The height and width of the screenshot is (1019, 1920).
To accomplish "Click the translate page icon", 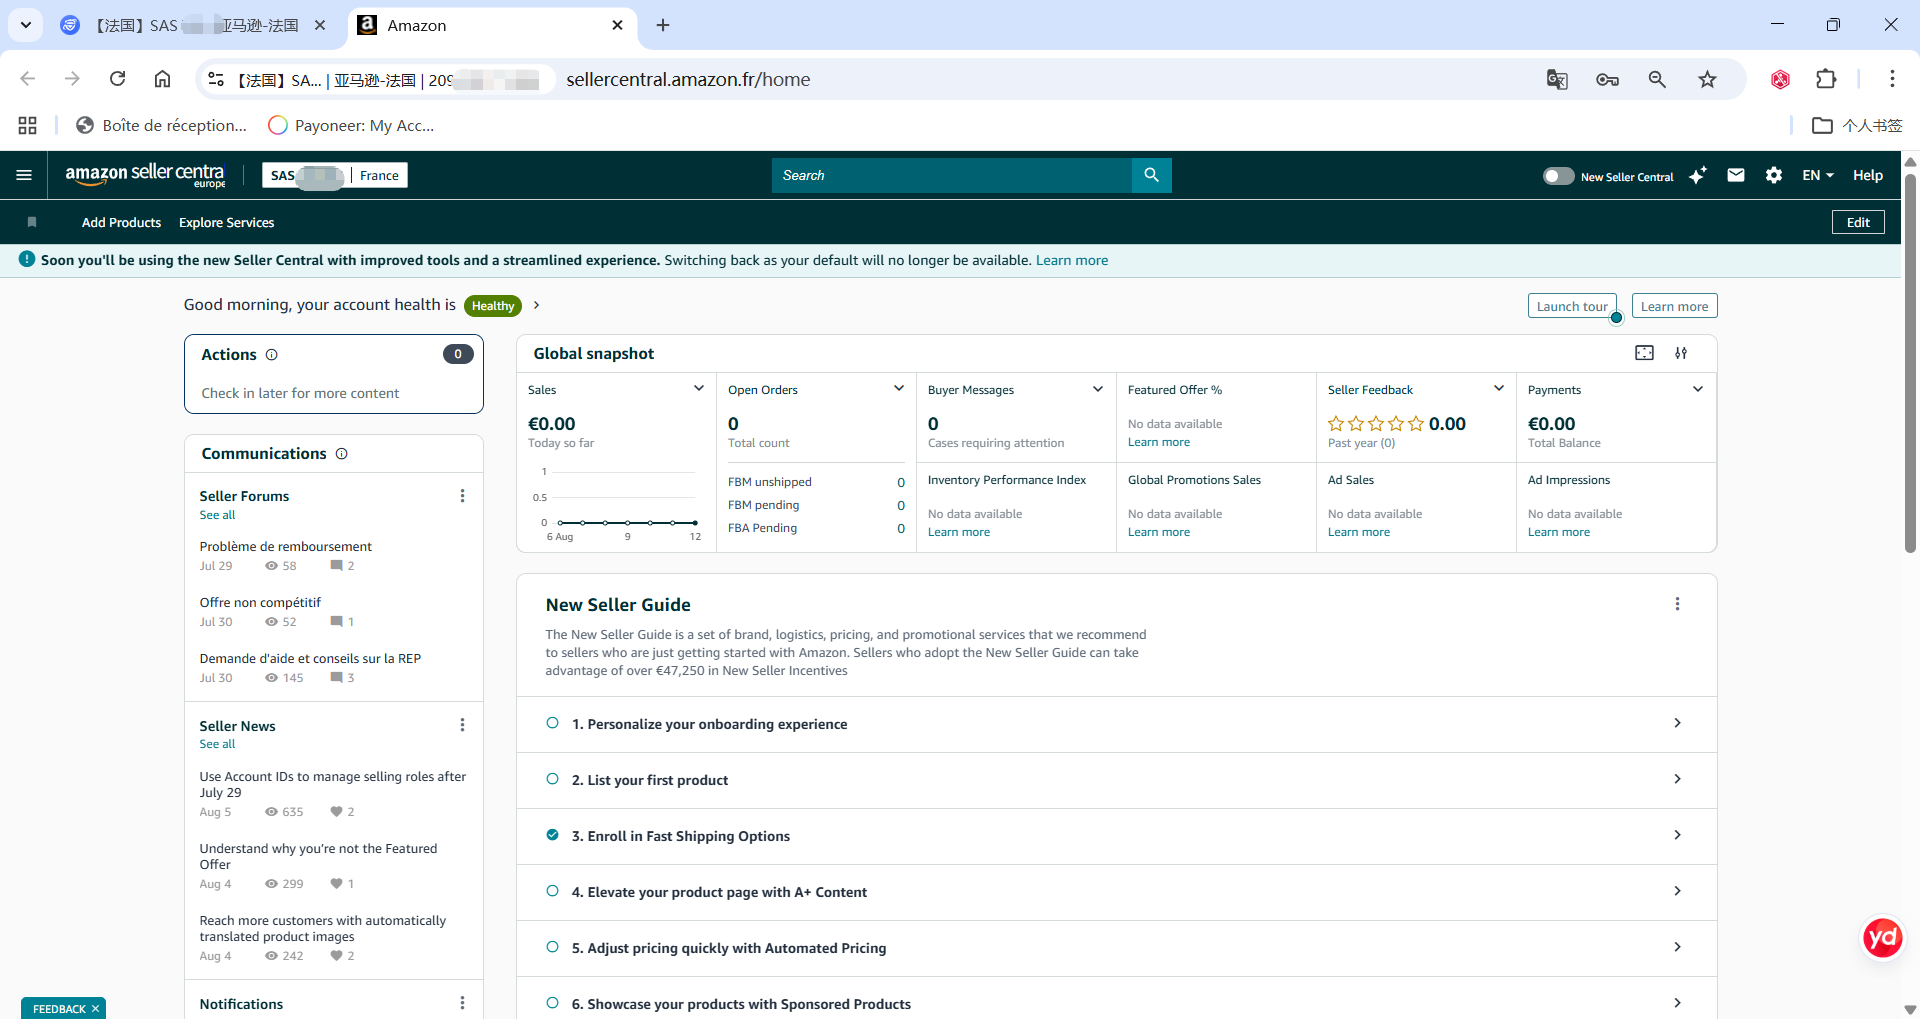I will click(x=1557, y=79).
